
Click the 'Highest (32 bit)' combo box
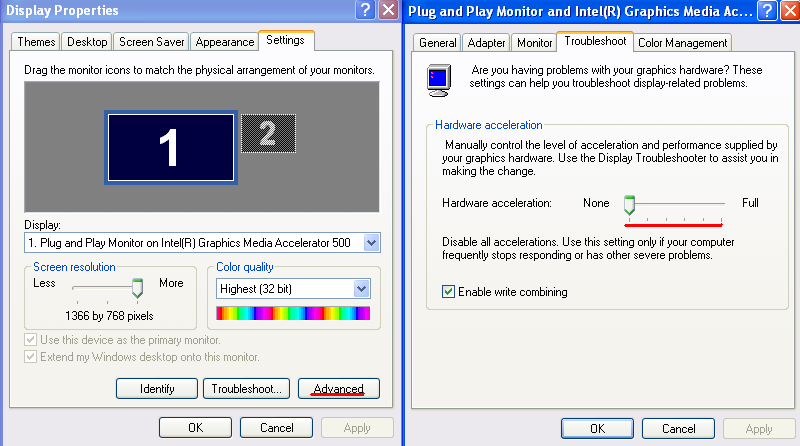point(293,289)
